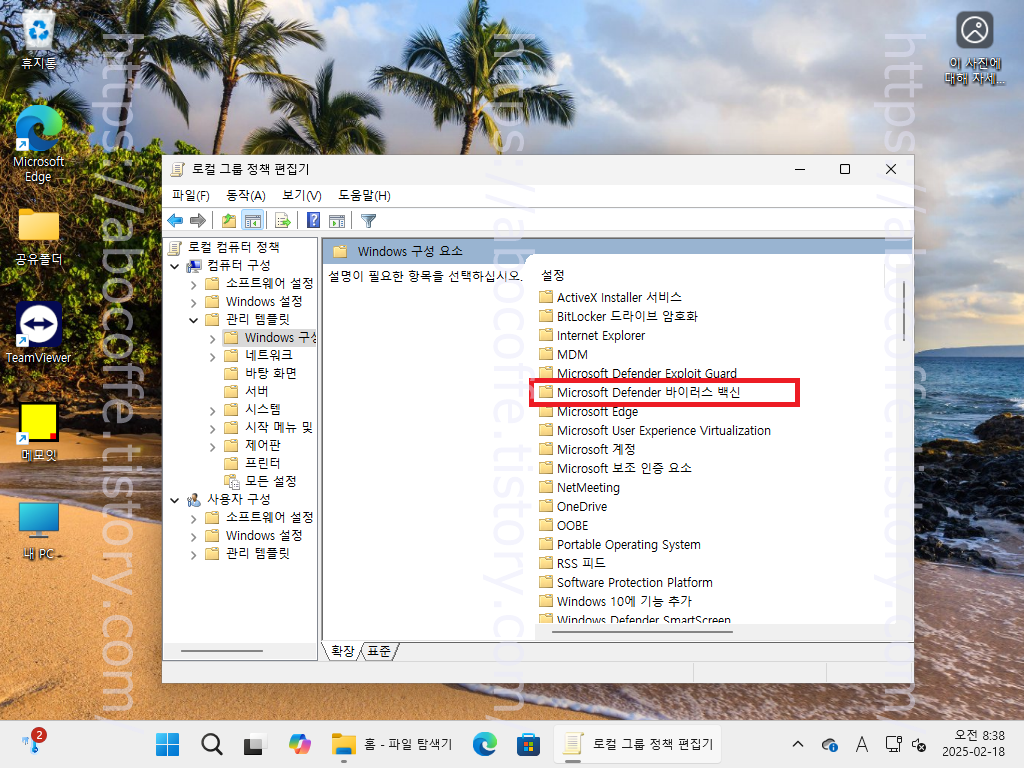Viewport: 1024px width, 768px height.
Task: Launch Copilot from the taskbar
Action: coord(300,744)
